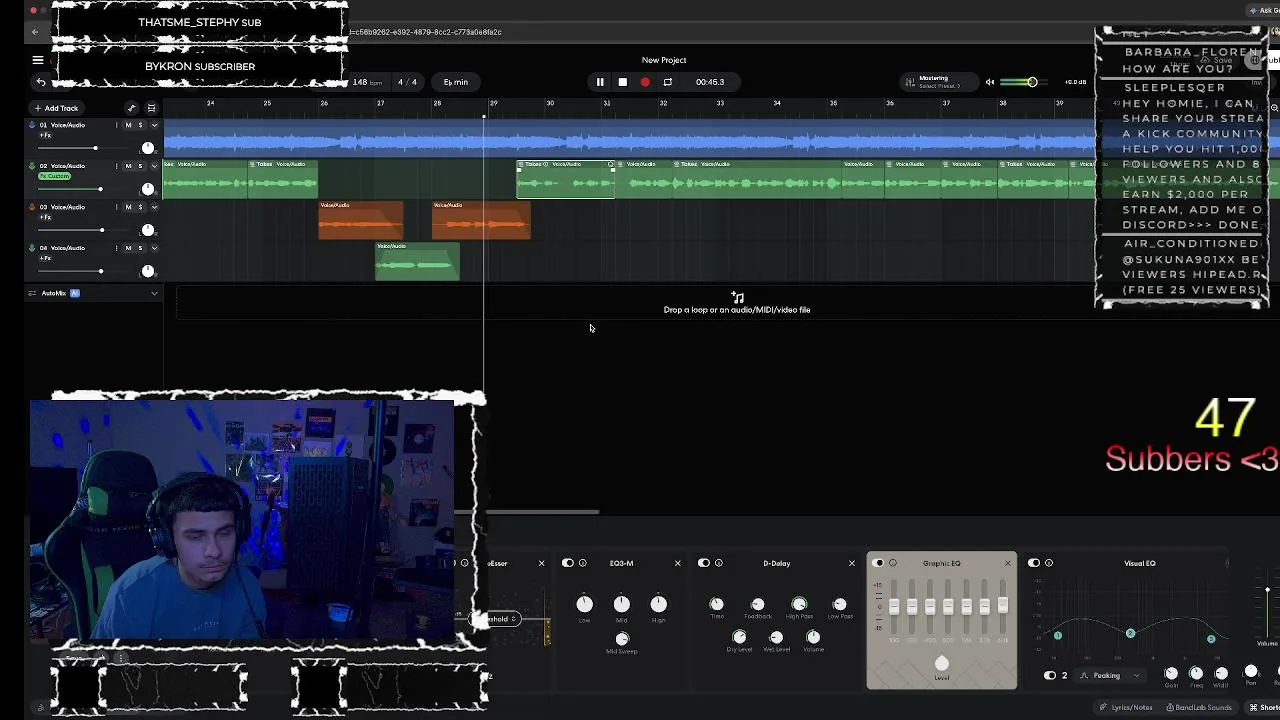The image size is (1280, 720).
Task: Click the track 02 pan knob
Action: pyautogui.click(x=148, y=189)
